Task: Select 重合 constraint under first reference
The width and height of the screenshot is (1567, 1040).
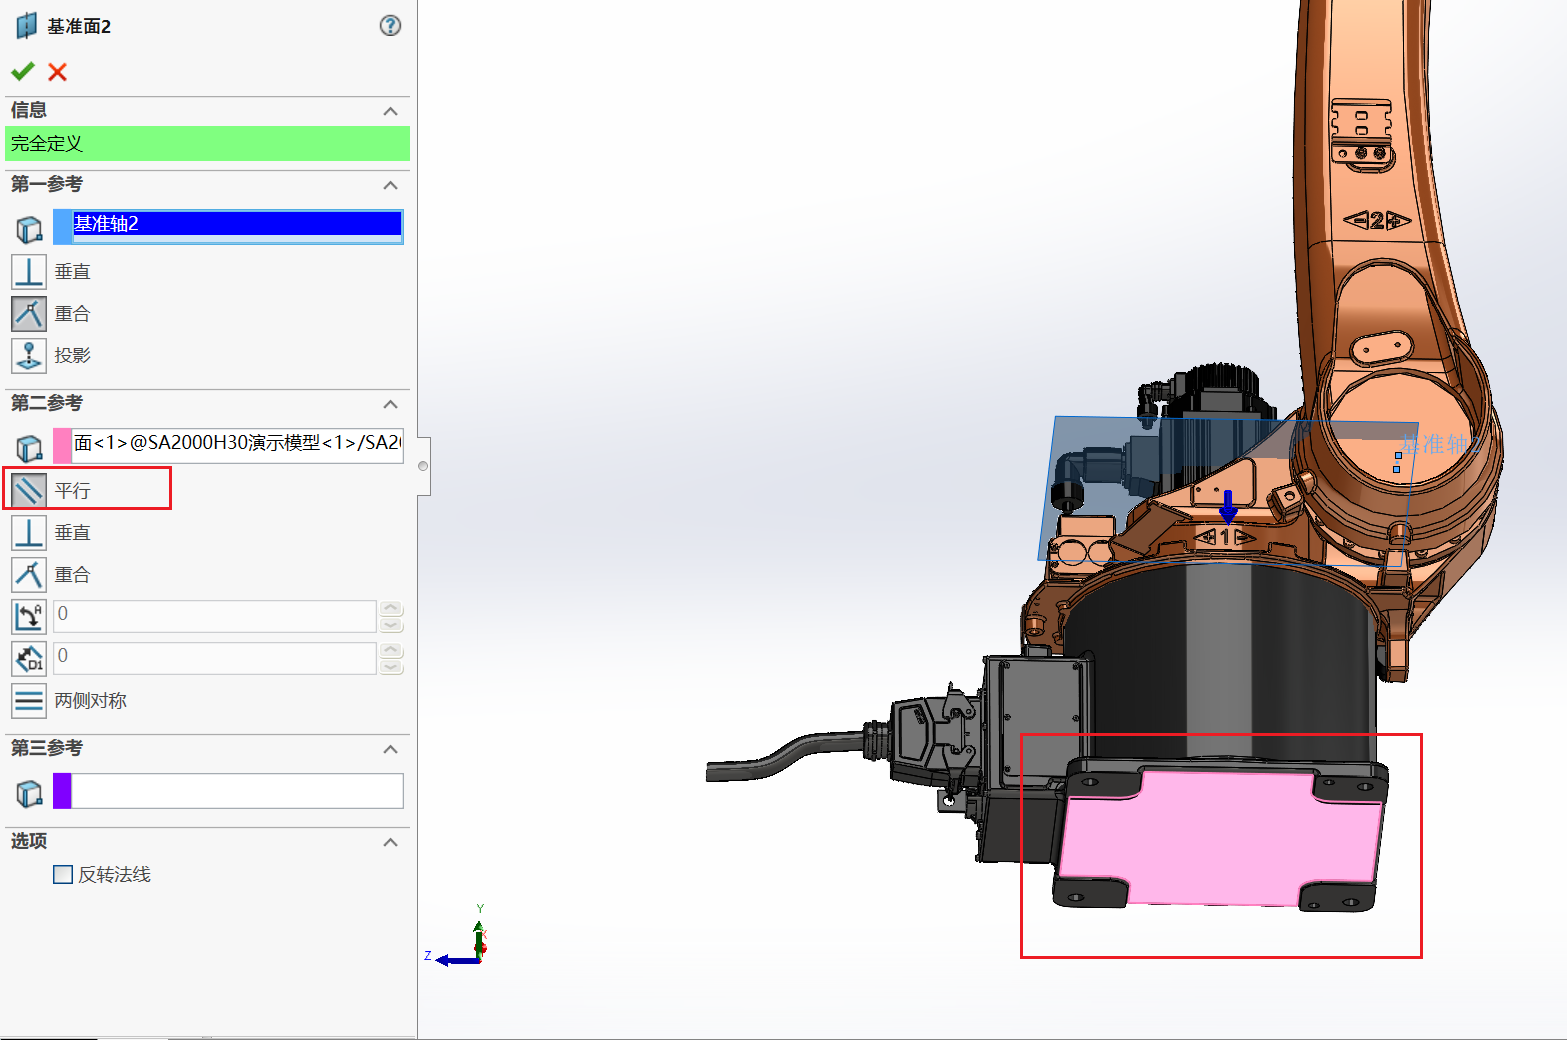Action: 29,314
